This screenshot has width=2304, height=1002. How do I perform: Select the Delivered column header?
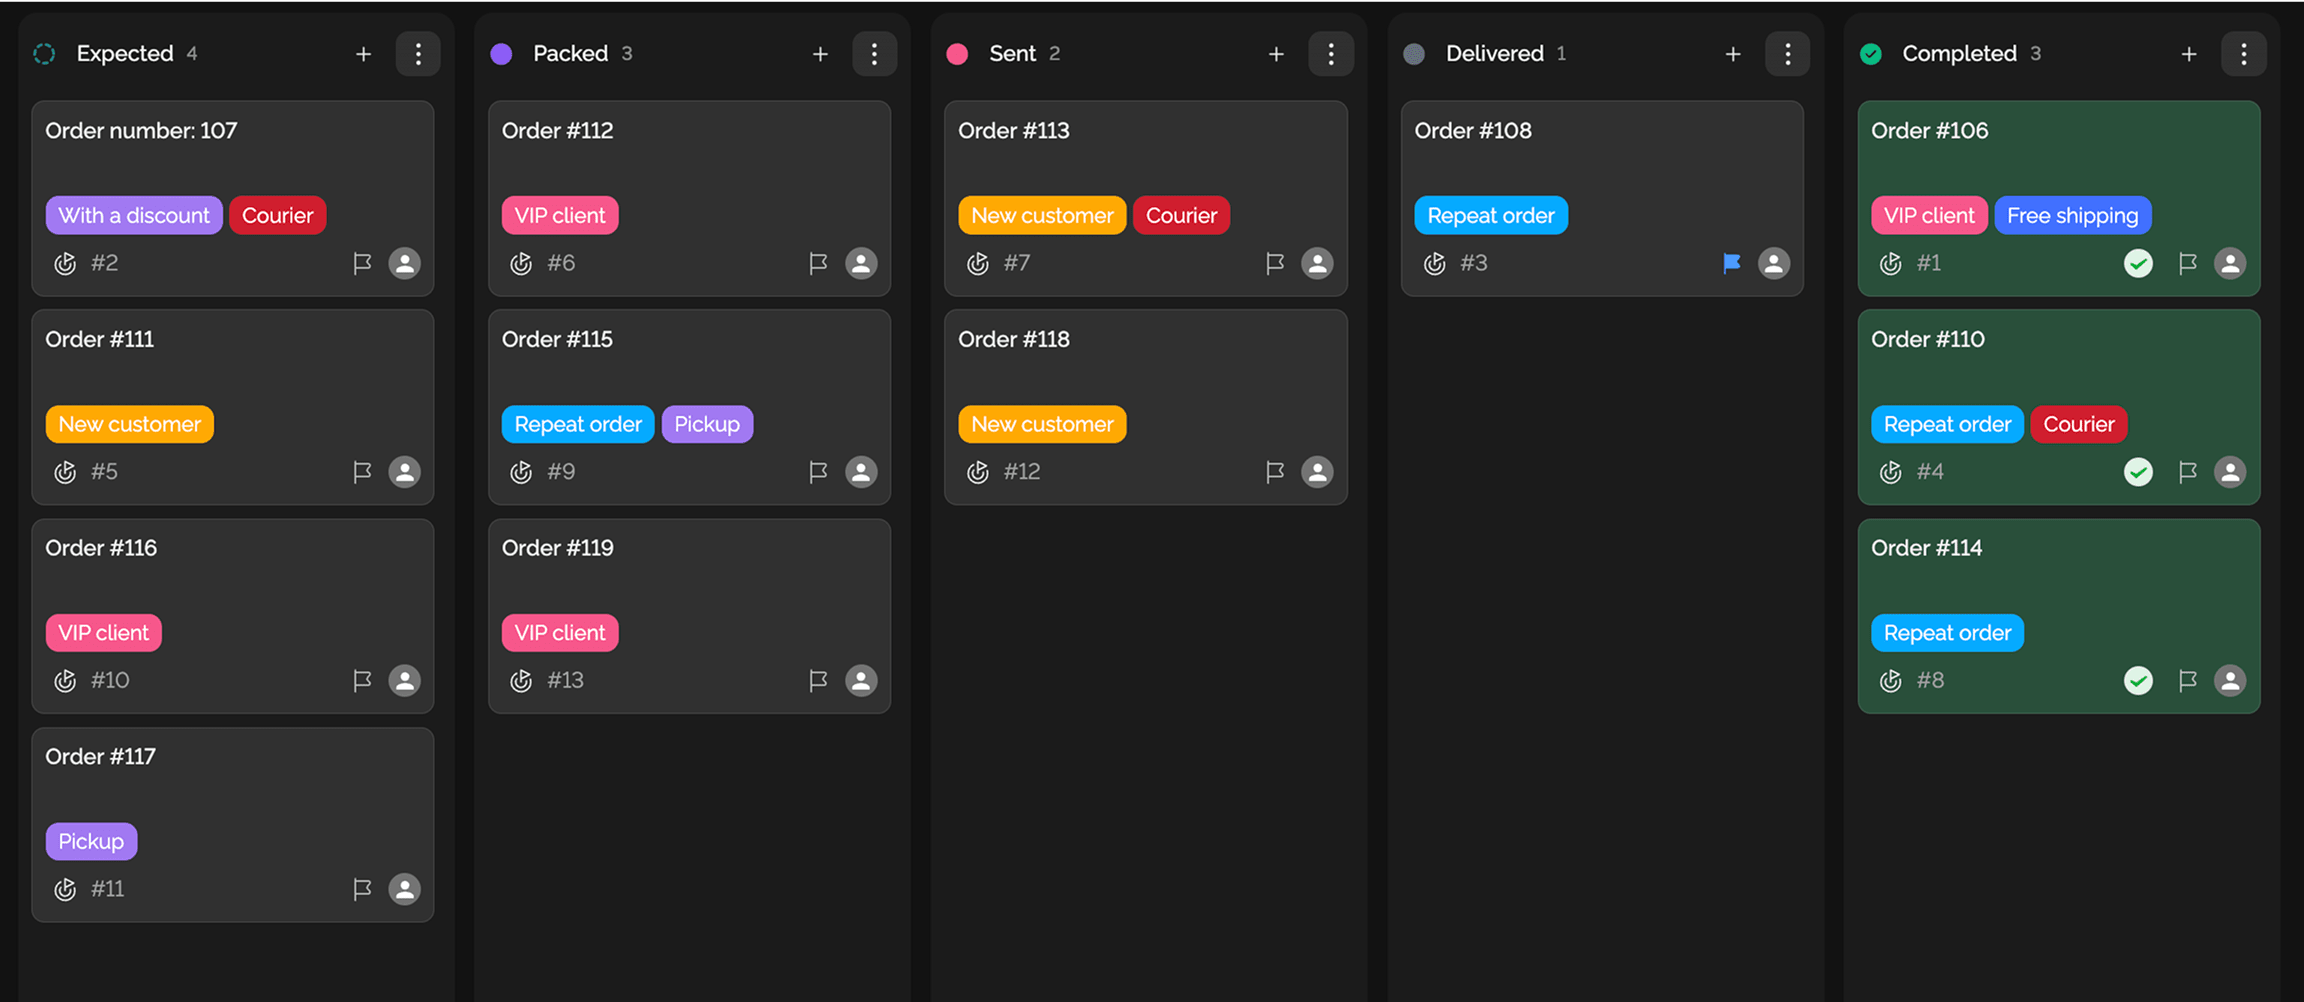click(x=1494, y=54)
